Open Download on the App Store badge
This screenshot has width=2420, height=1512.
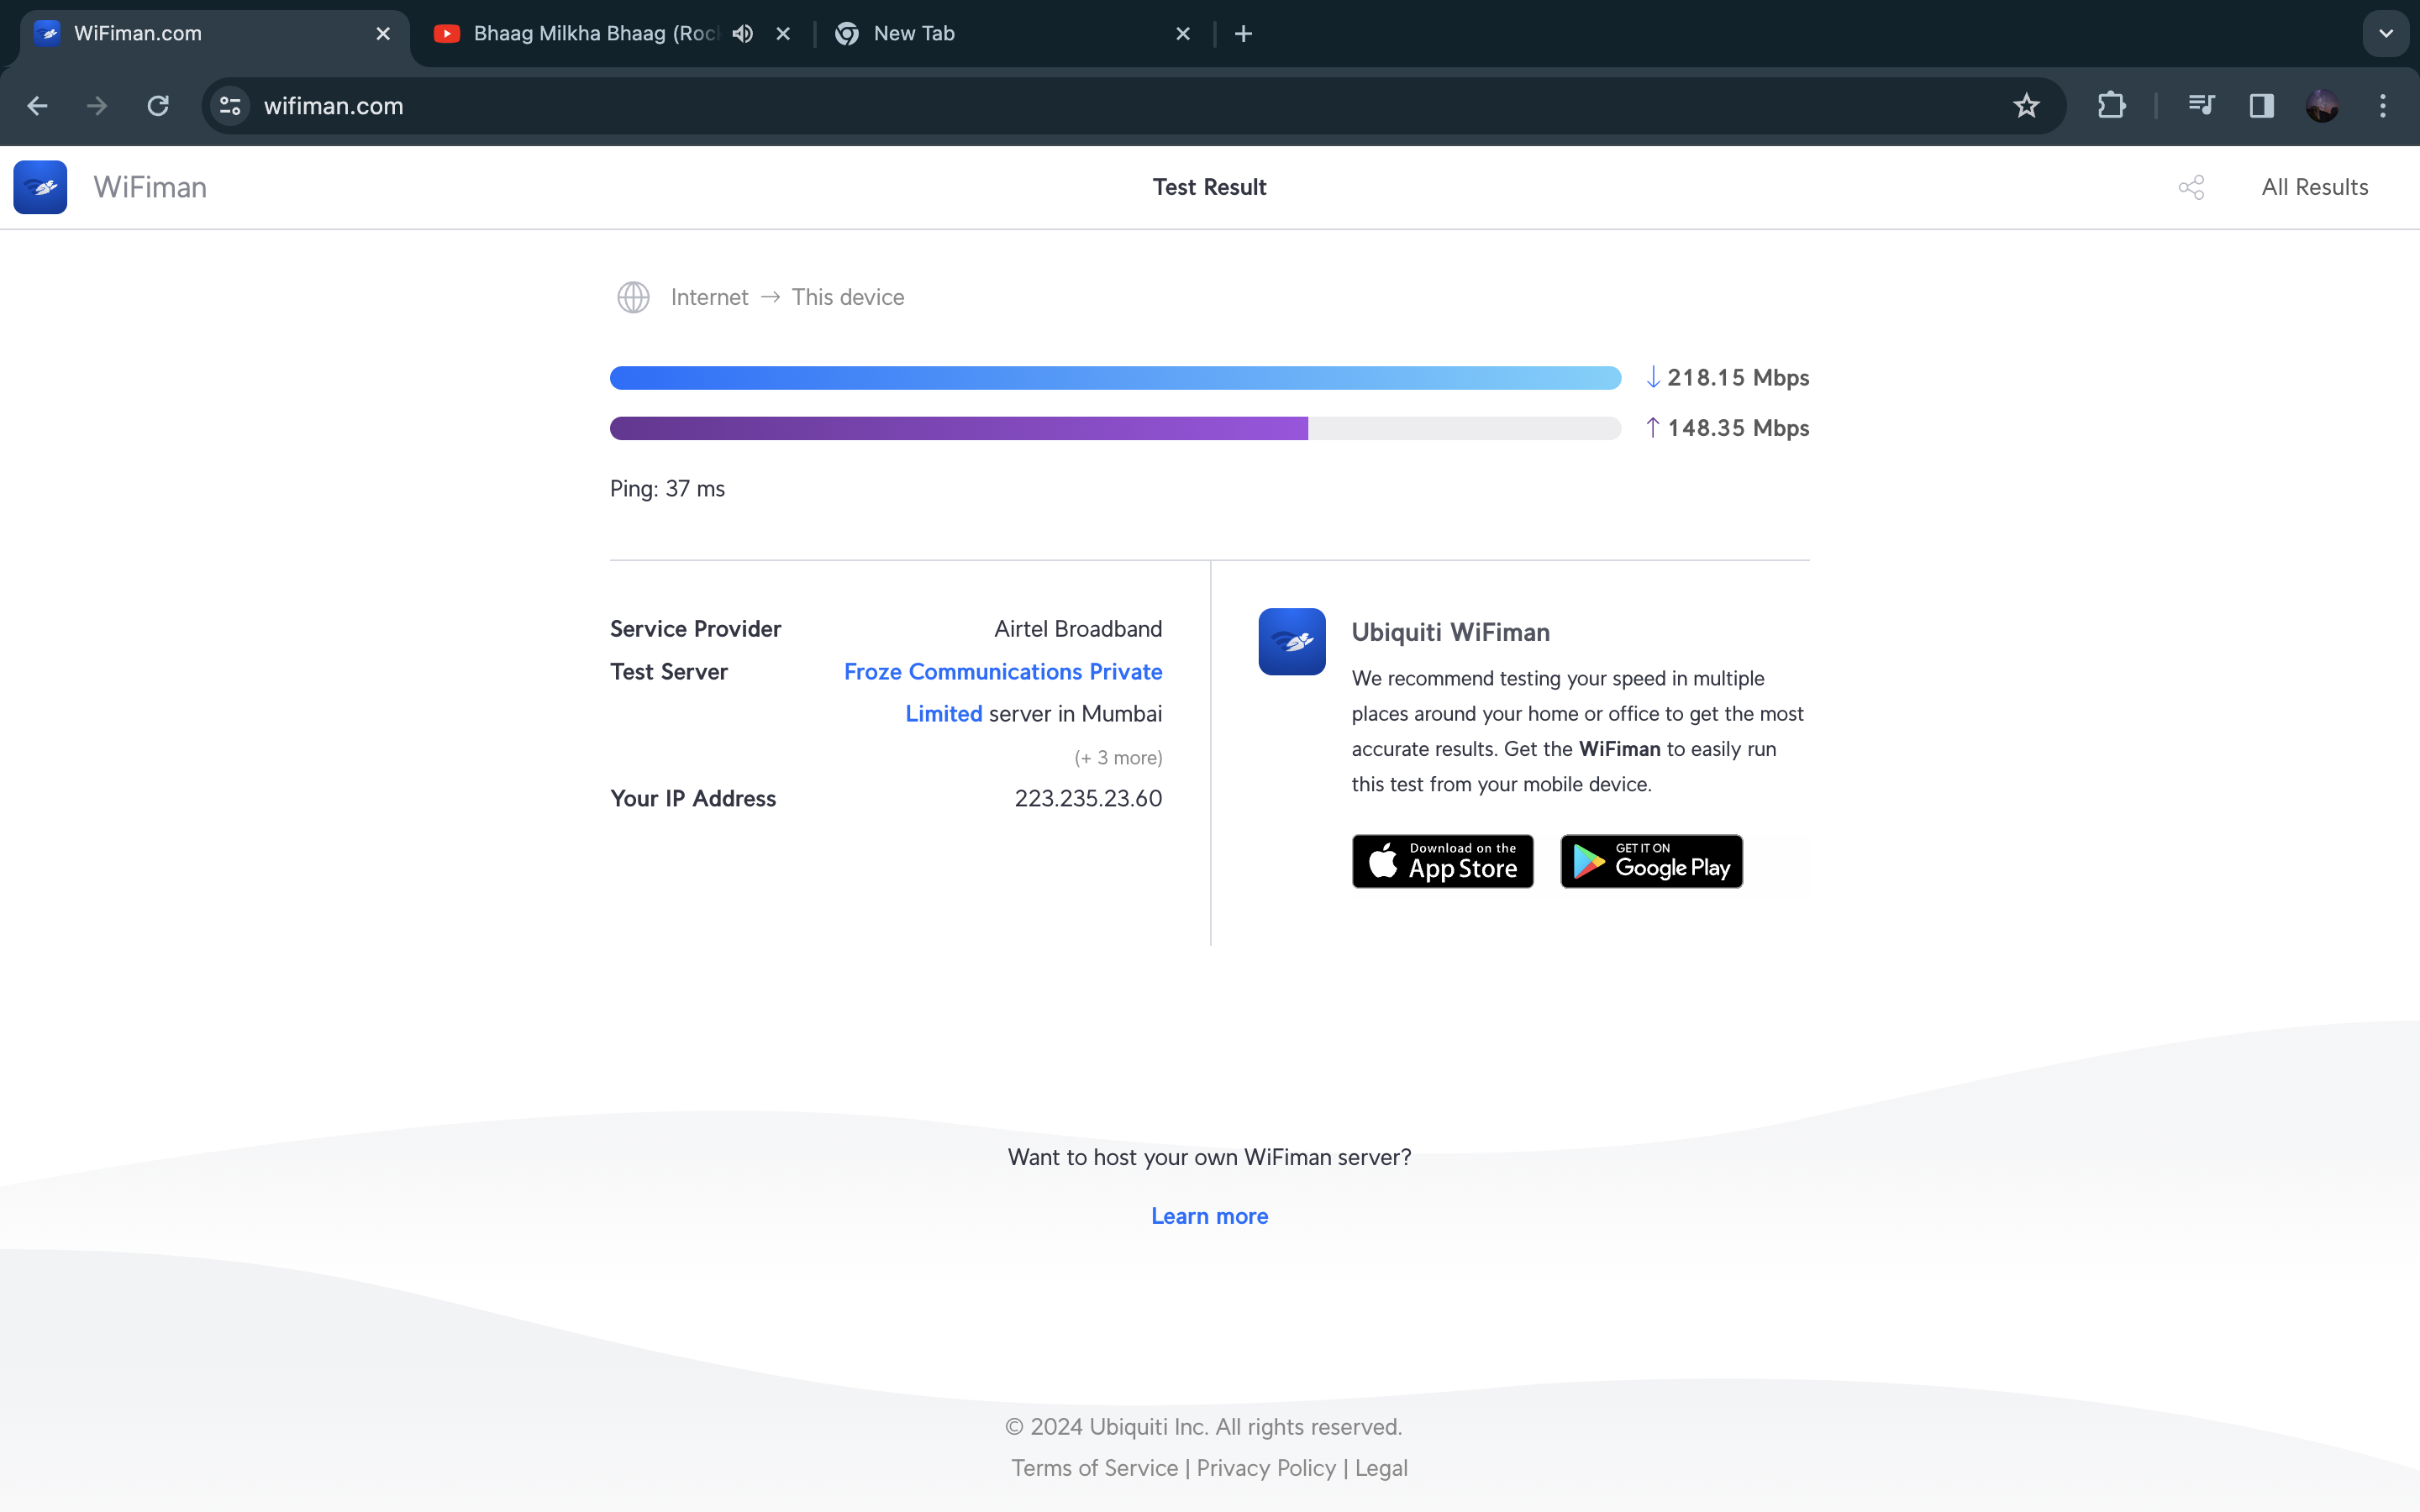tap(1443, 861)
